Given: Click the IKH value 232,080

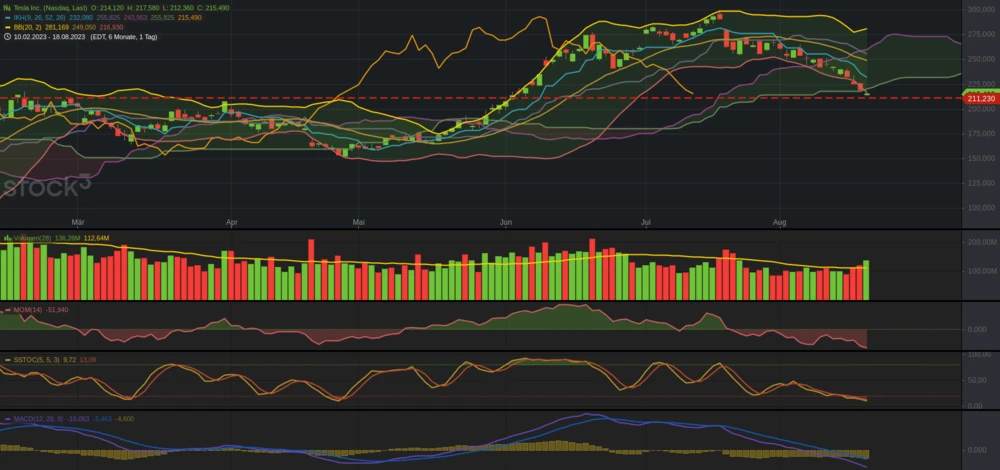Looking at the screenshot, I should (x=80, y=18).
